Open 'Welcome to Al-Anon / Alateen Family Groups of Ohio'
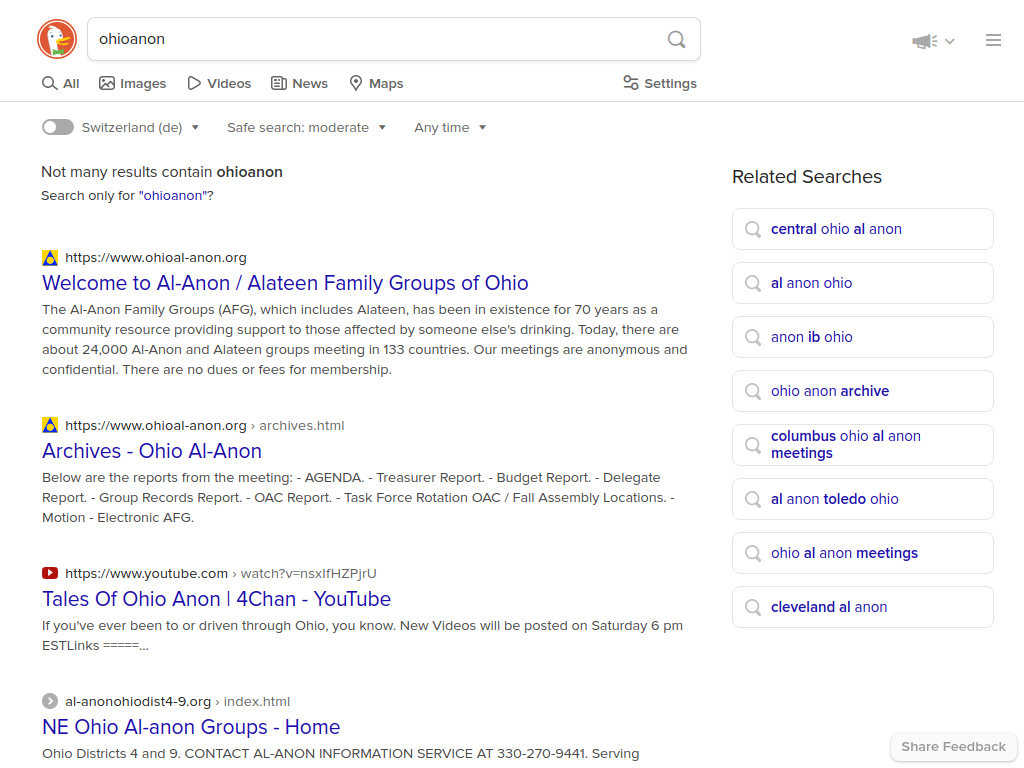This screenshot has height=768, width=1024. pos(285,283)
